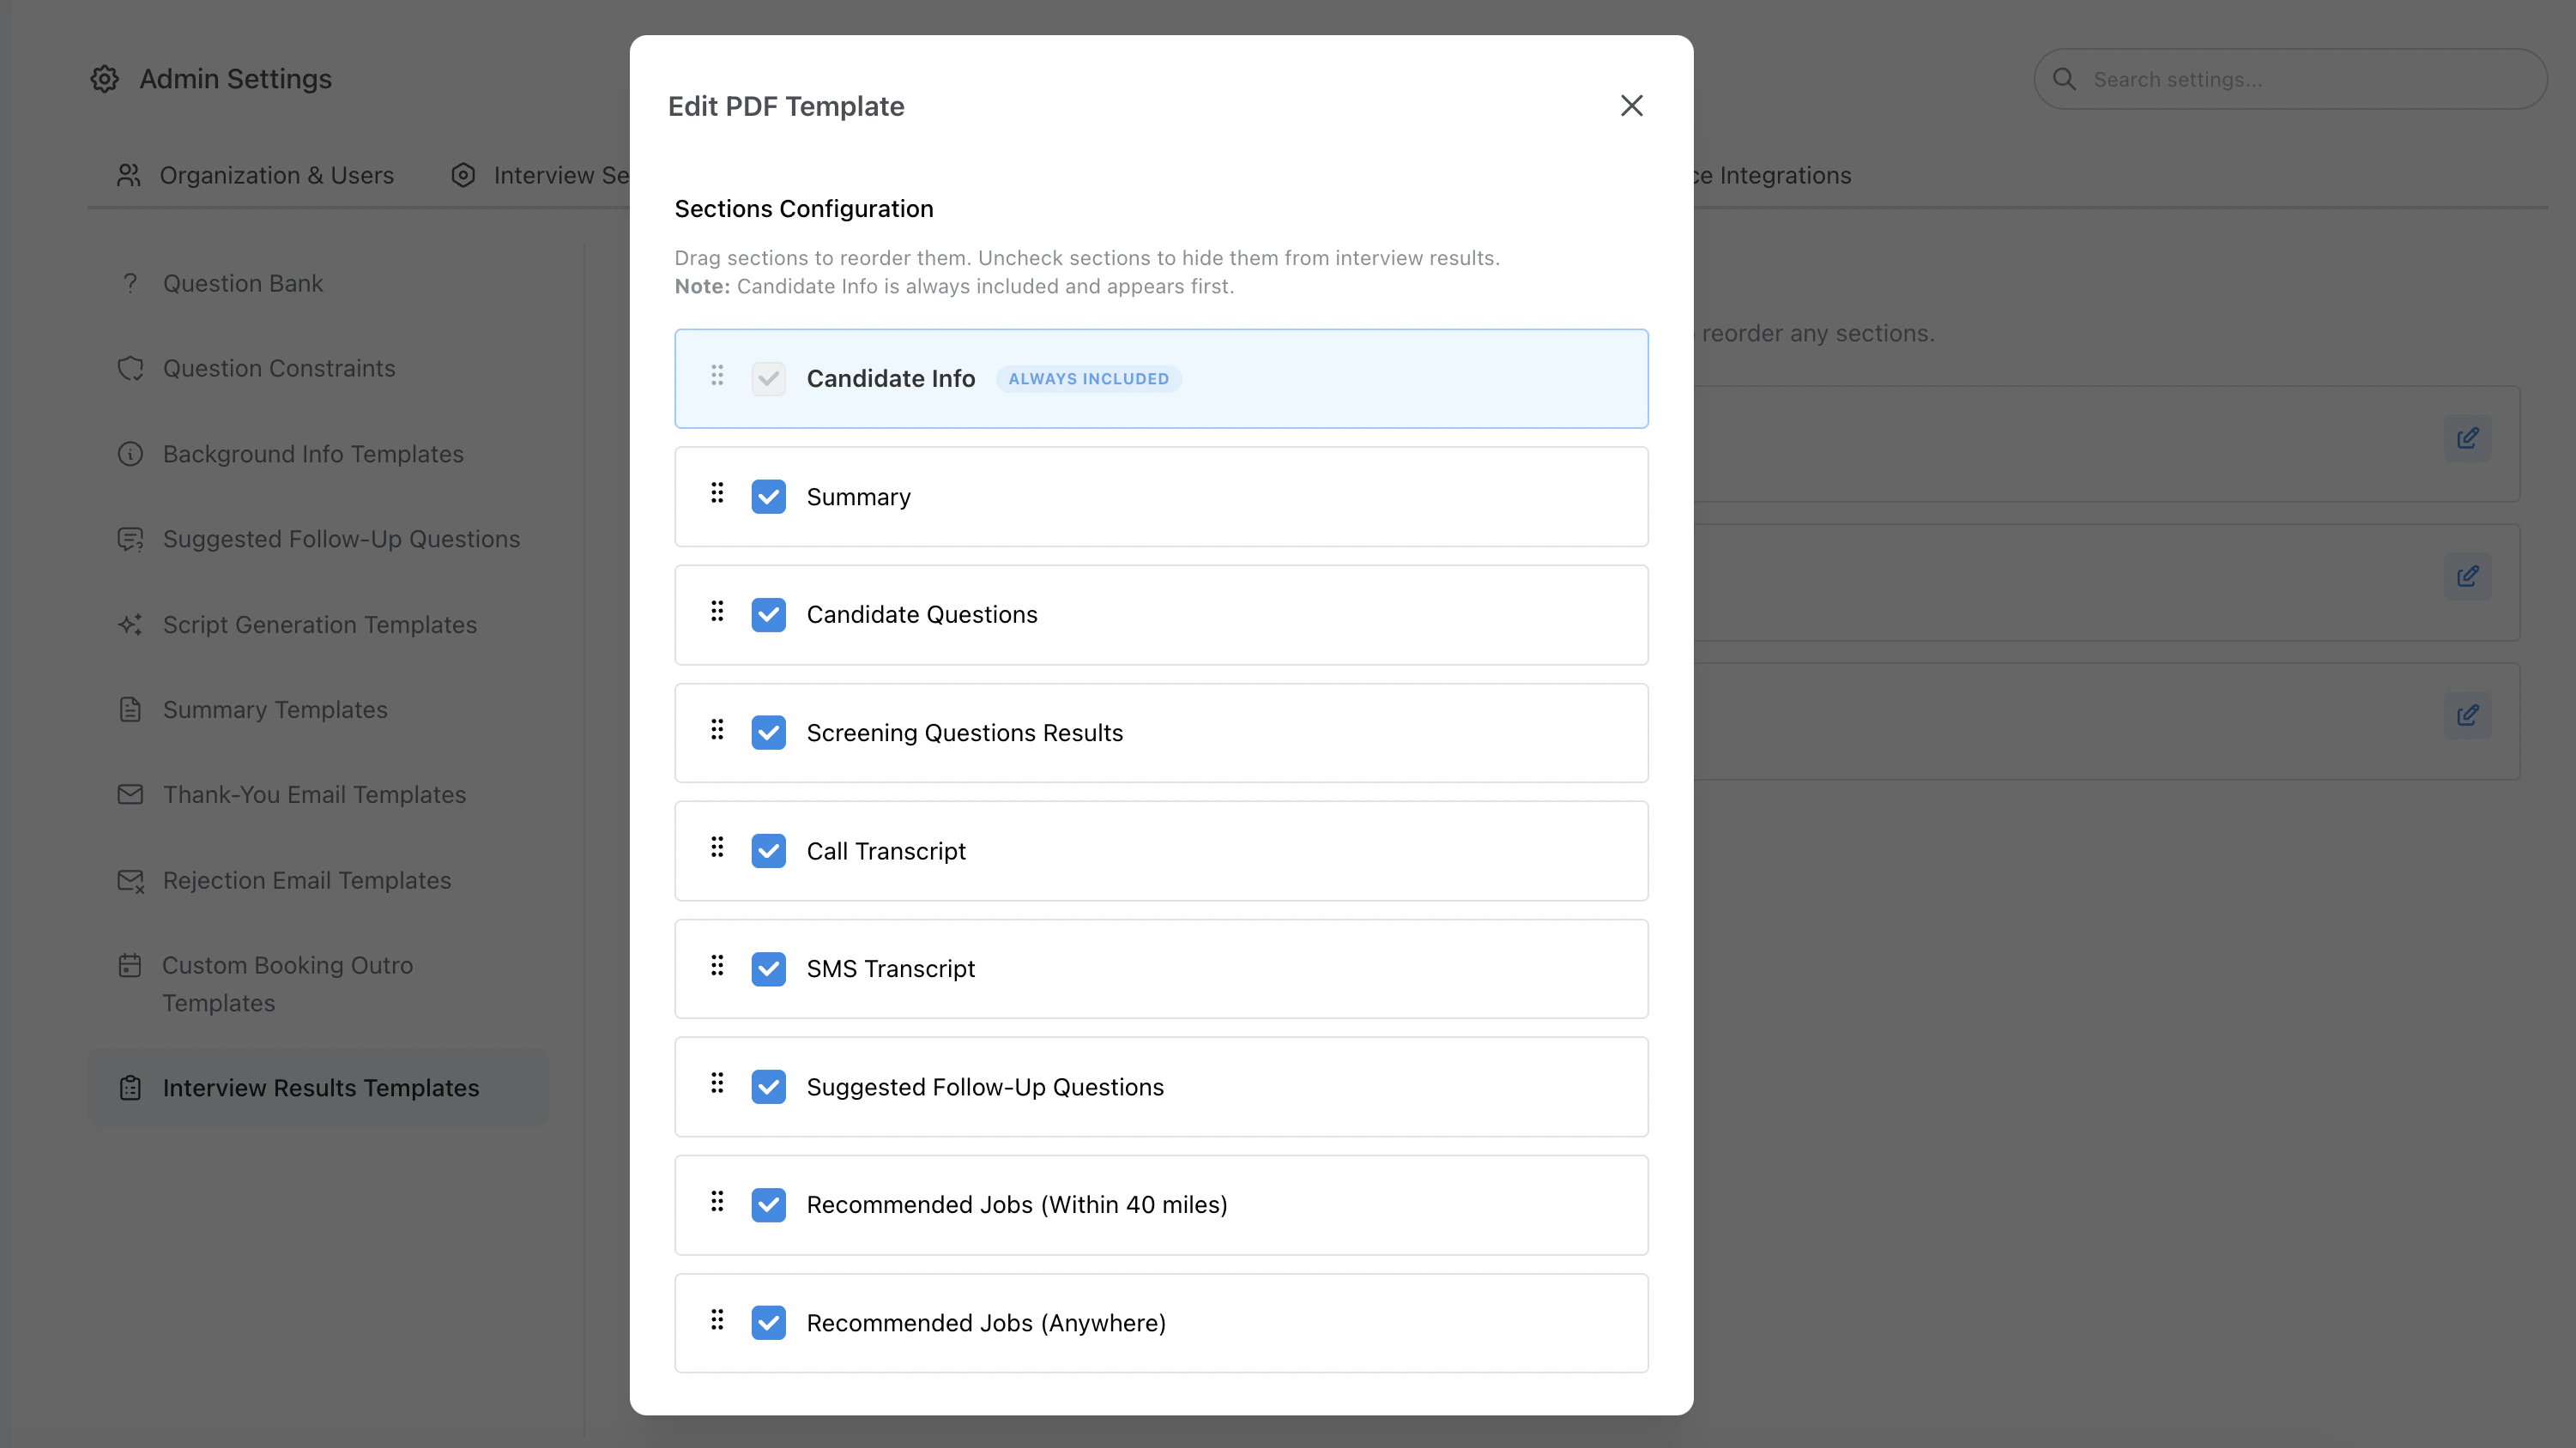
Task: Go to Rejection Email Templates
Action: tap(307, 881)
